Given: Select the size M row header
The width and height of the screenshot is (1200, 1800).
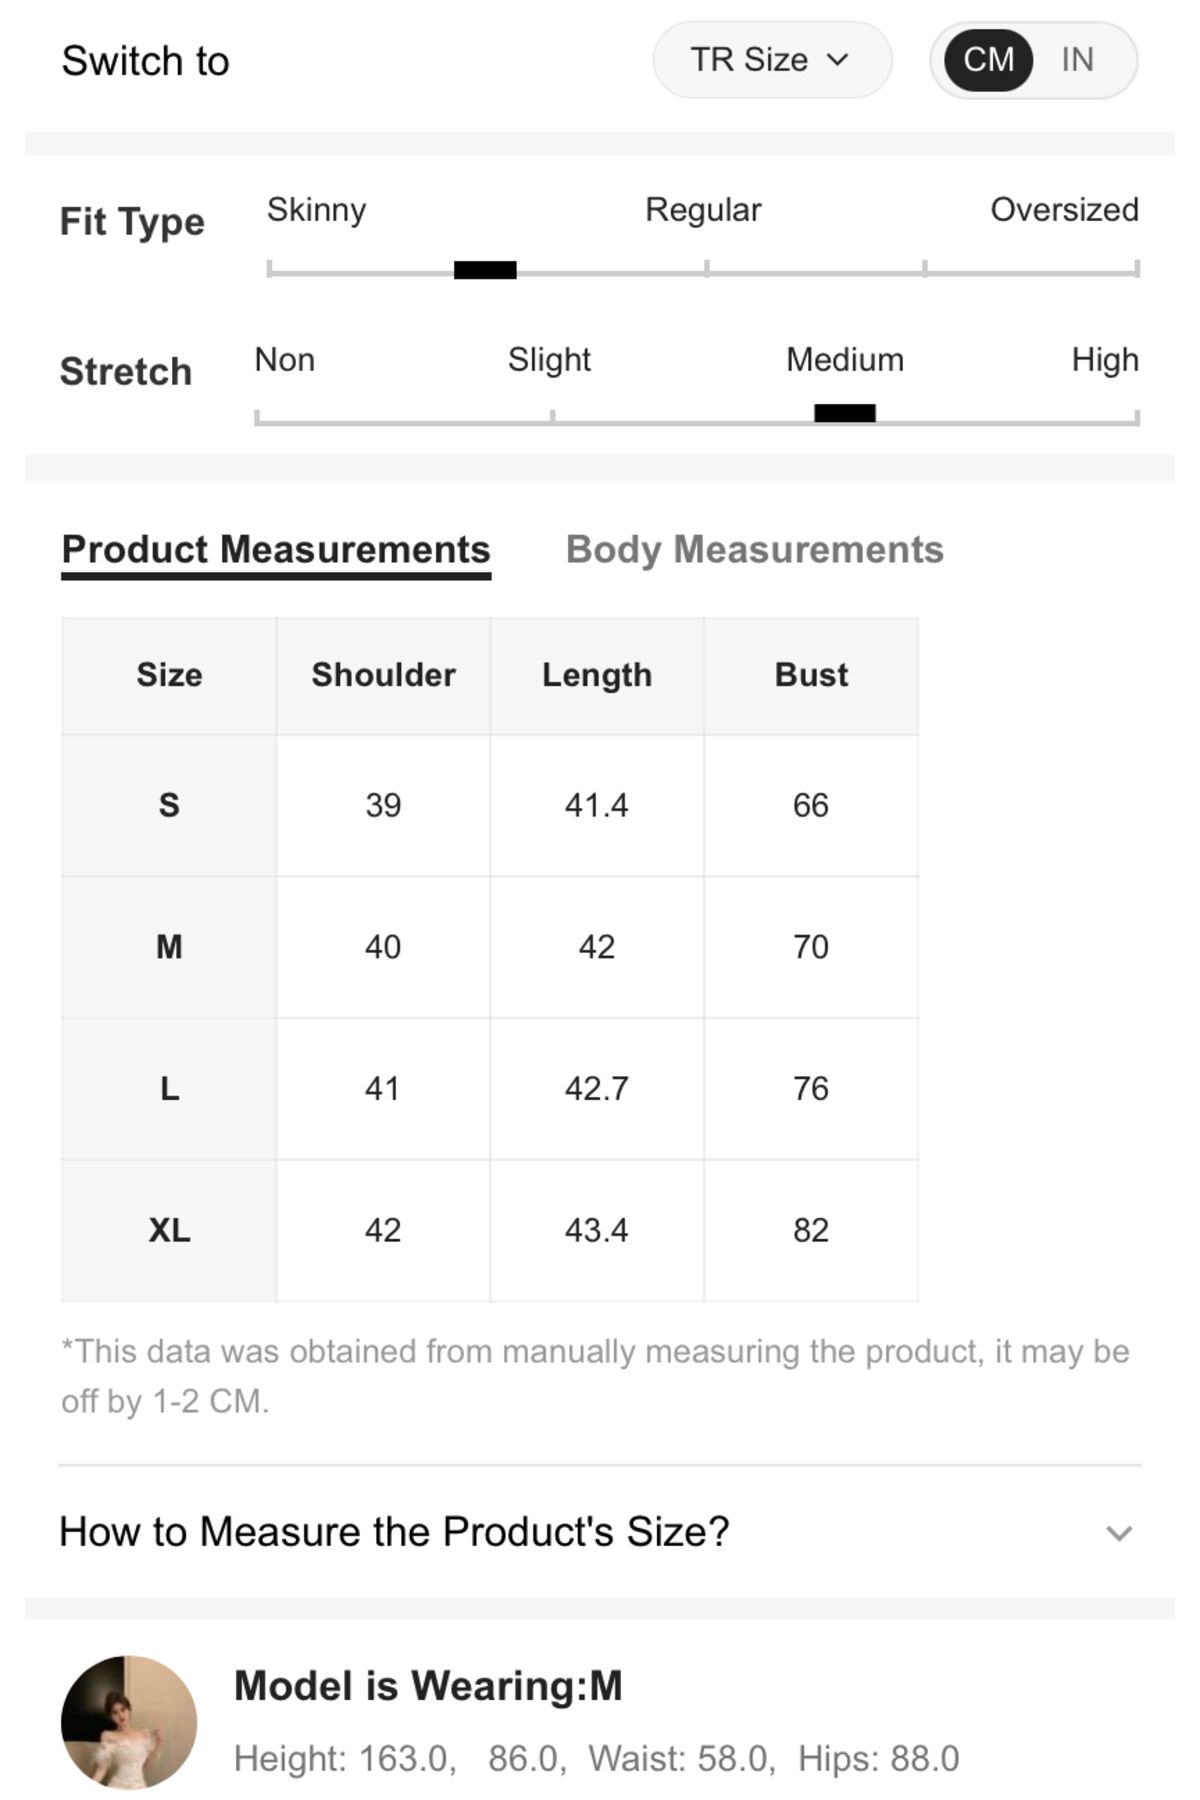Looking at the screenshot, I should [x=169, y=947].
